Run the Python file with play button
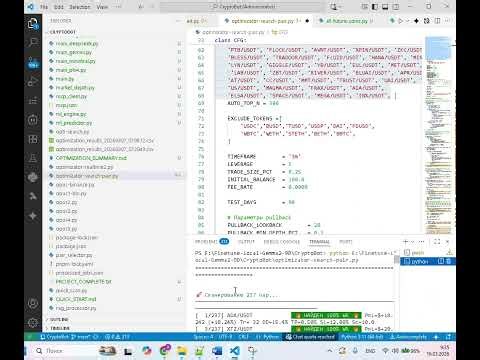 coord(401,21)
